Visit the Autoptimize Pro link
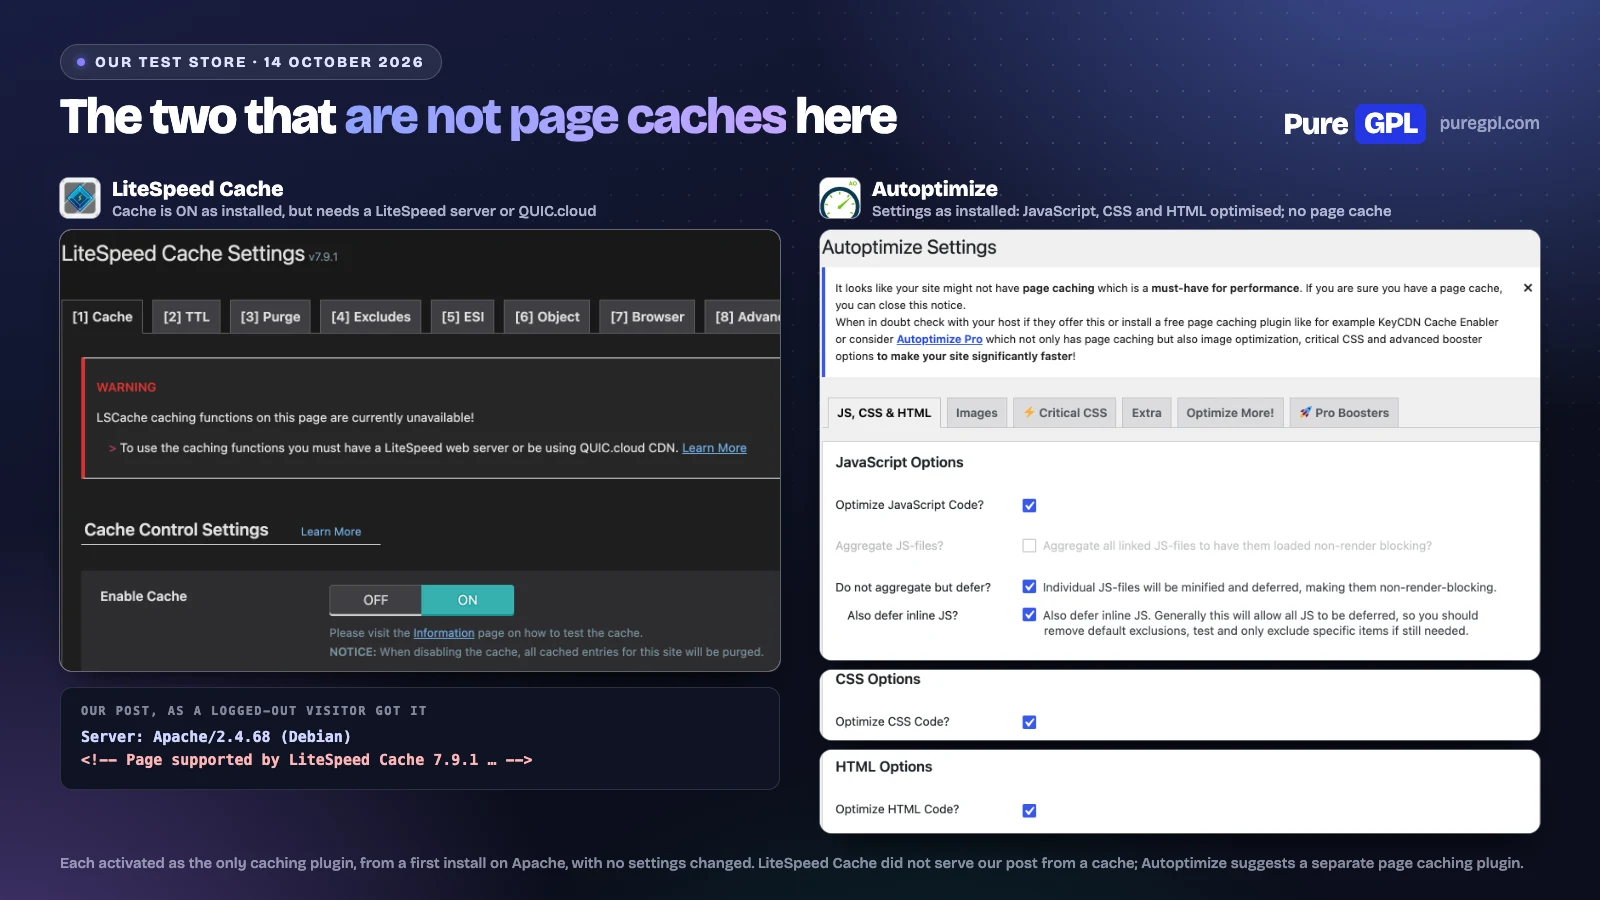This screenshot has height=900, width=1600. (x=939, y=339)
